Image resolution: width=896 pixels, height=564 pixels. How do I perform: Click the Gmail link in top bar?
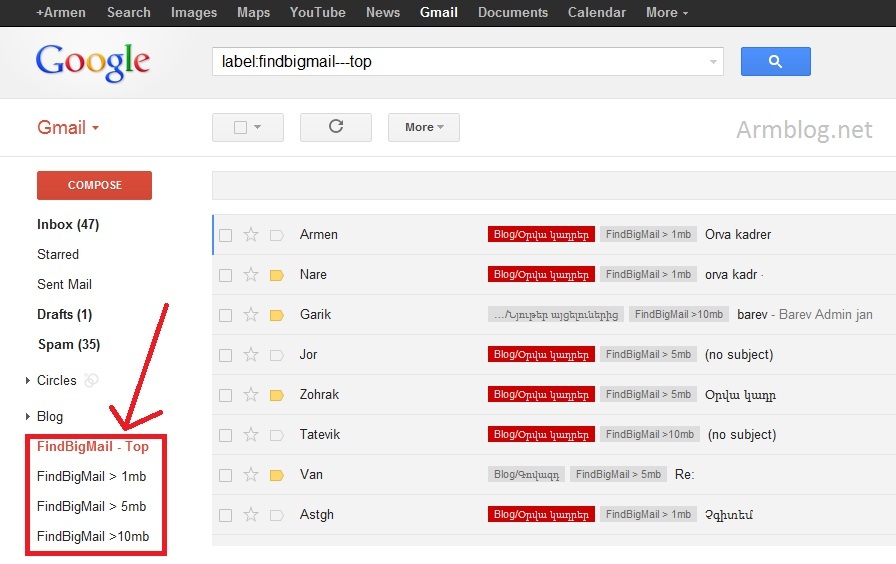(438, 13)
